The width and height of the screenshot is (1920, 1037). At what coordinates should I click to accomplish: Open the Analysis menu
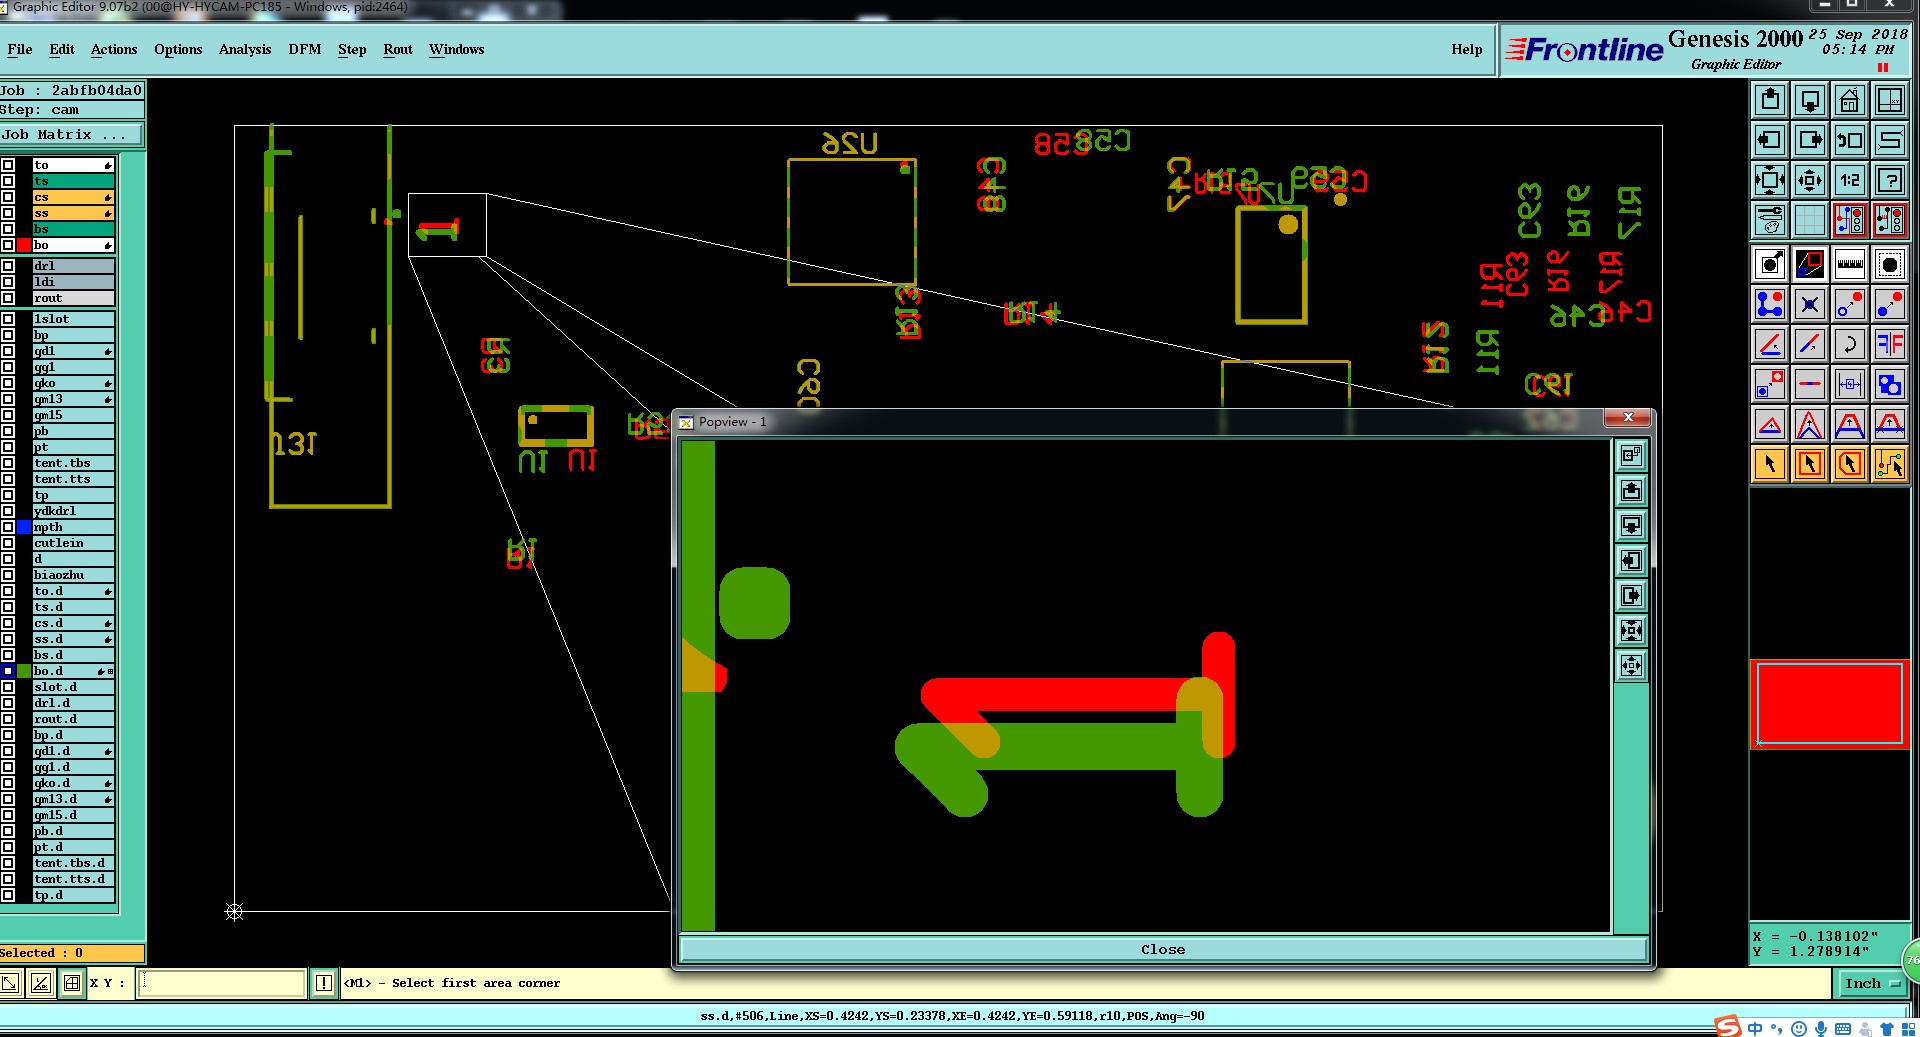pos(245,49)
